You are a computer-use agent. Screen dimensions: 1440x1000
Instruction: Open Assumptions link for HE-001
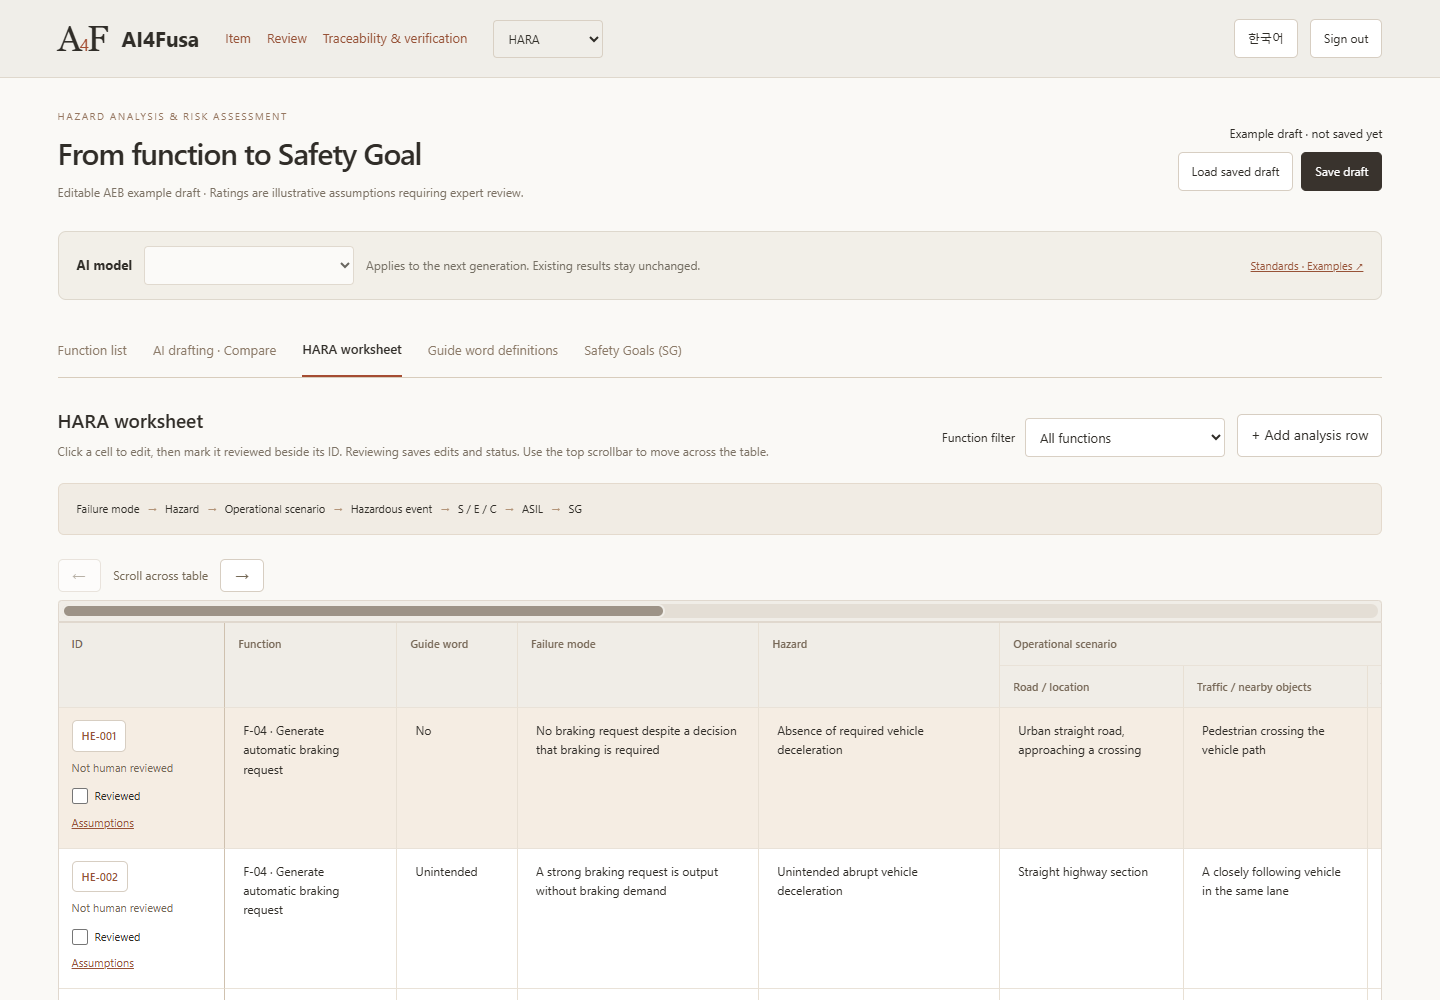point(103,824)
